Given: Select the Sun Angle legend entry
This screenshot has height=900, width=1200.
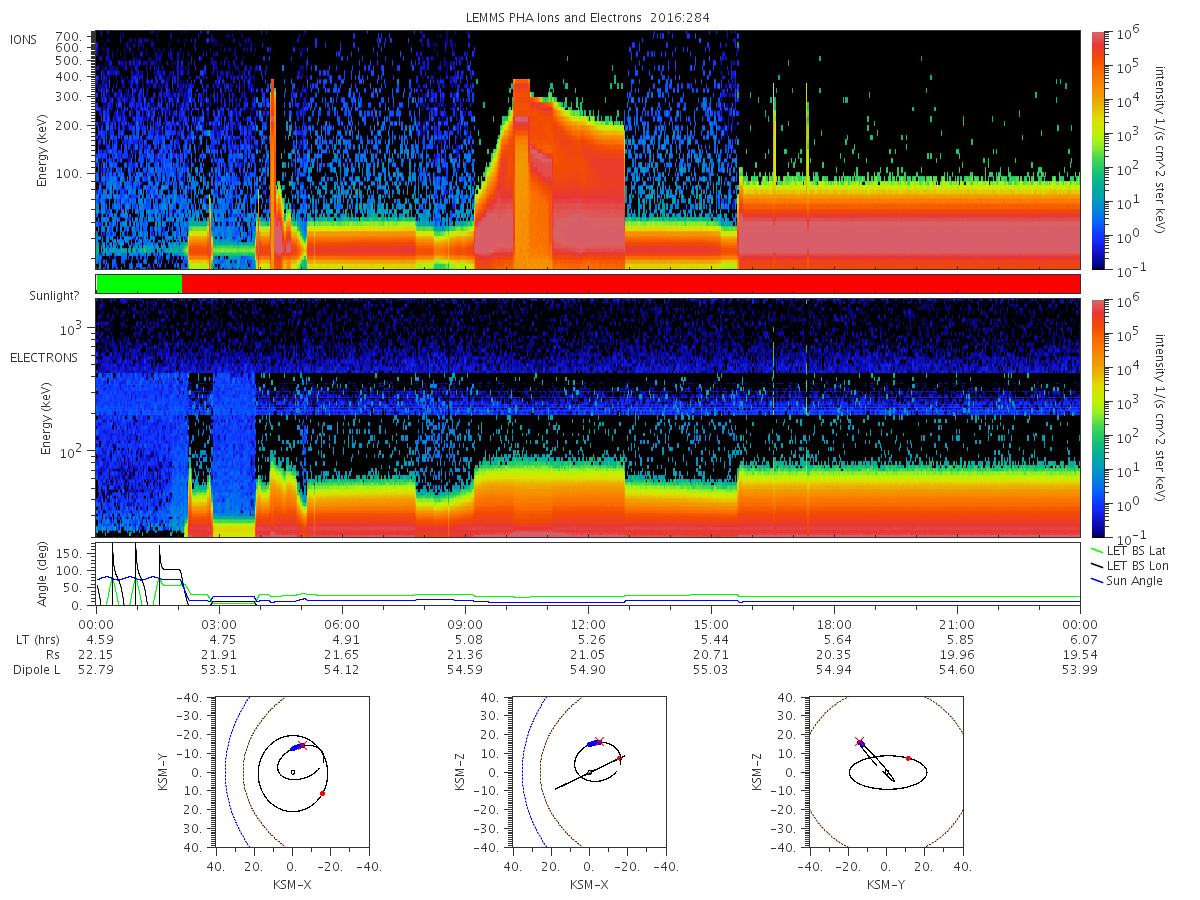Looking at the screenshot, I should [x=1127, y=581].
